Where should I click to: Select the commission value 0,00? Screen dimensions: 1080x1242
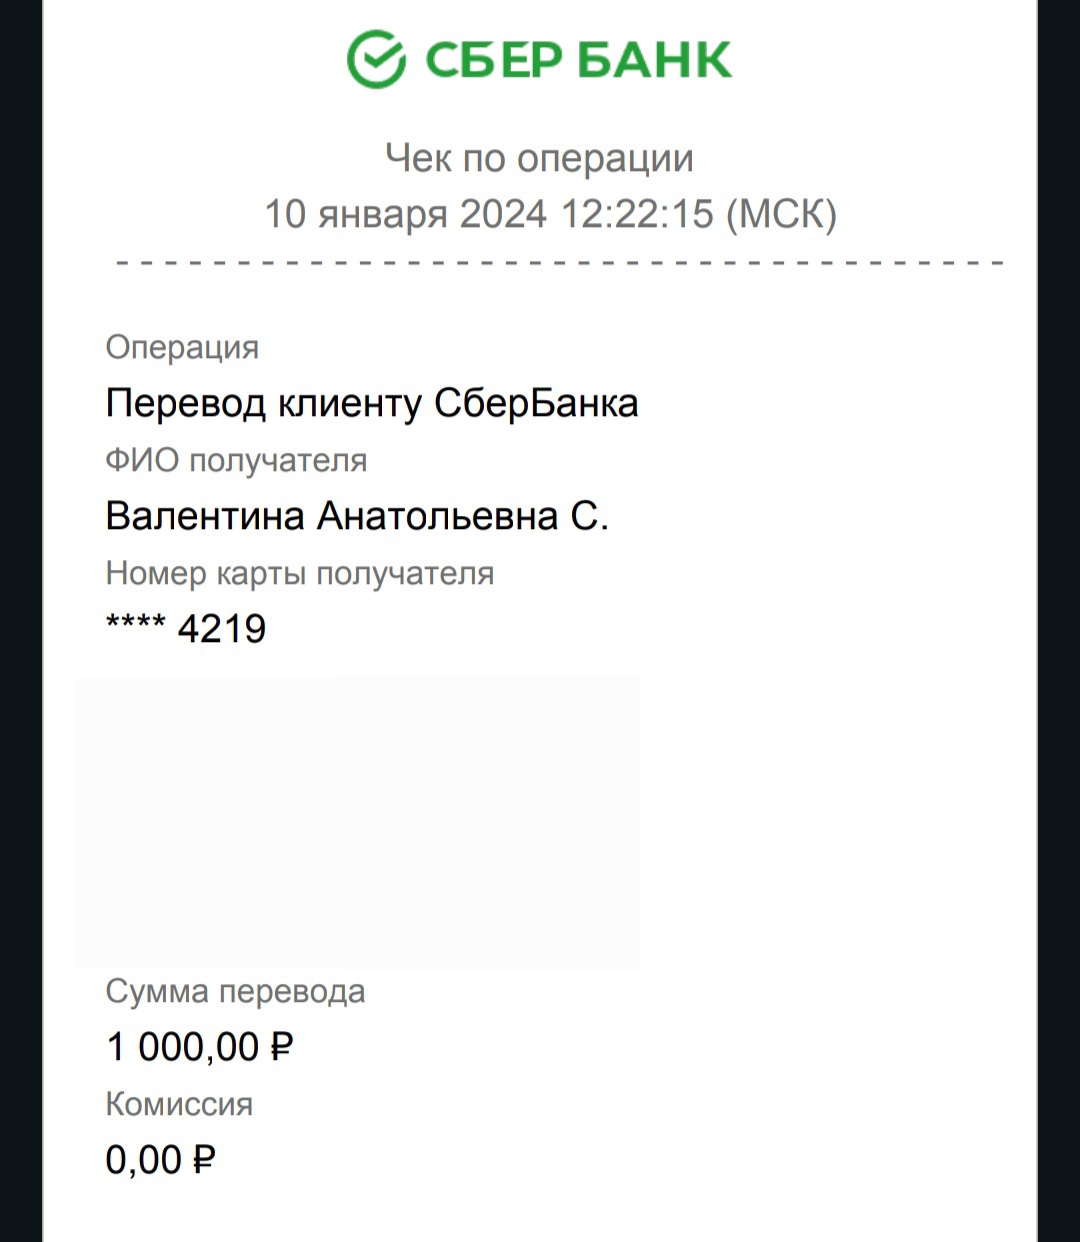(144, 1160)
